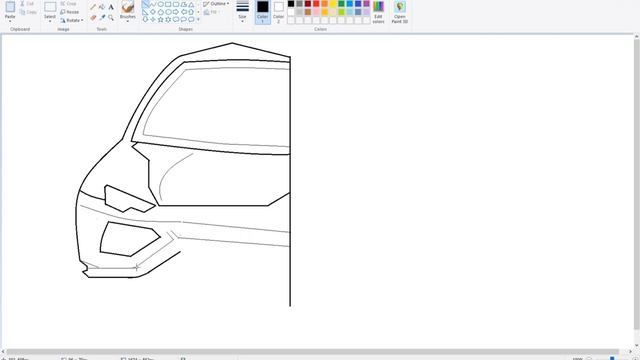Click the horizontal scrollbar at the bottom

[313, 352]
